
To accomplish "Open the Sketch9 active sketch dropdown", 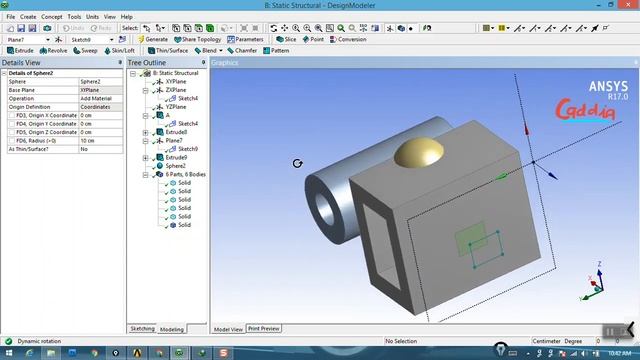I will tap(111, 40).
